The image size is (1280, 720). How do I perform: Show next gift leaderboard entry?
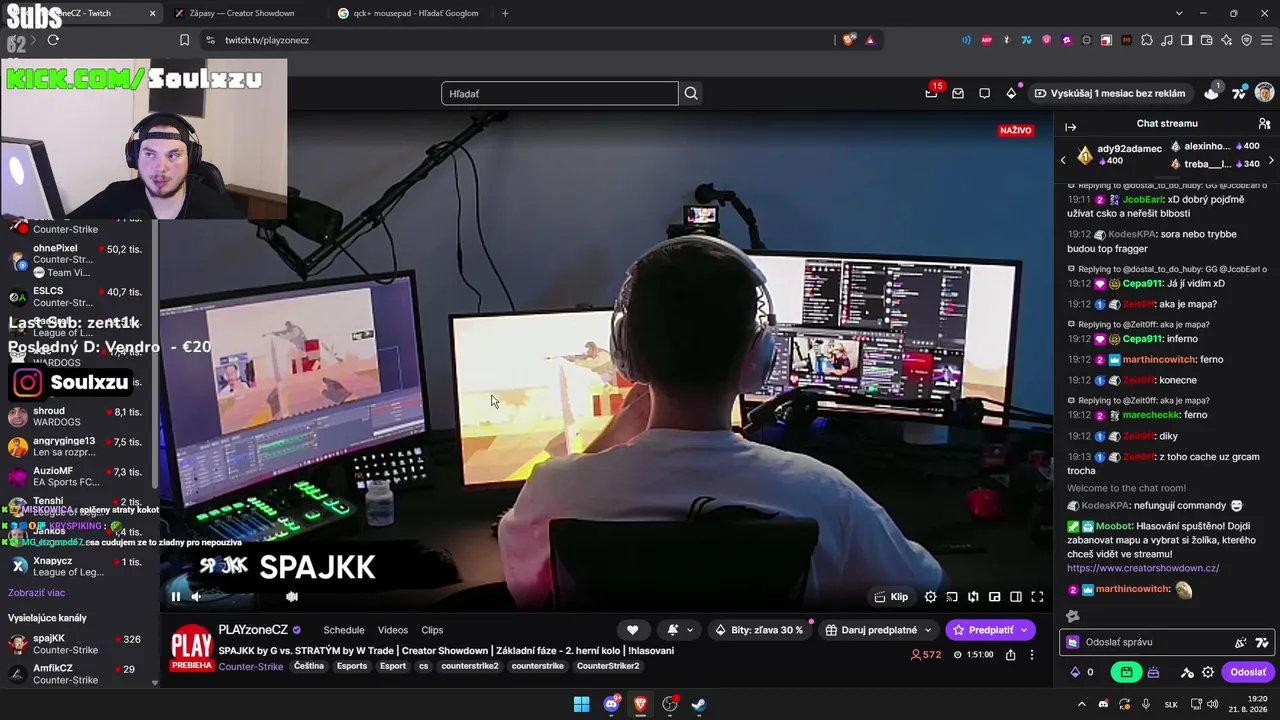(1271, 160)
